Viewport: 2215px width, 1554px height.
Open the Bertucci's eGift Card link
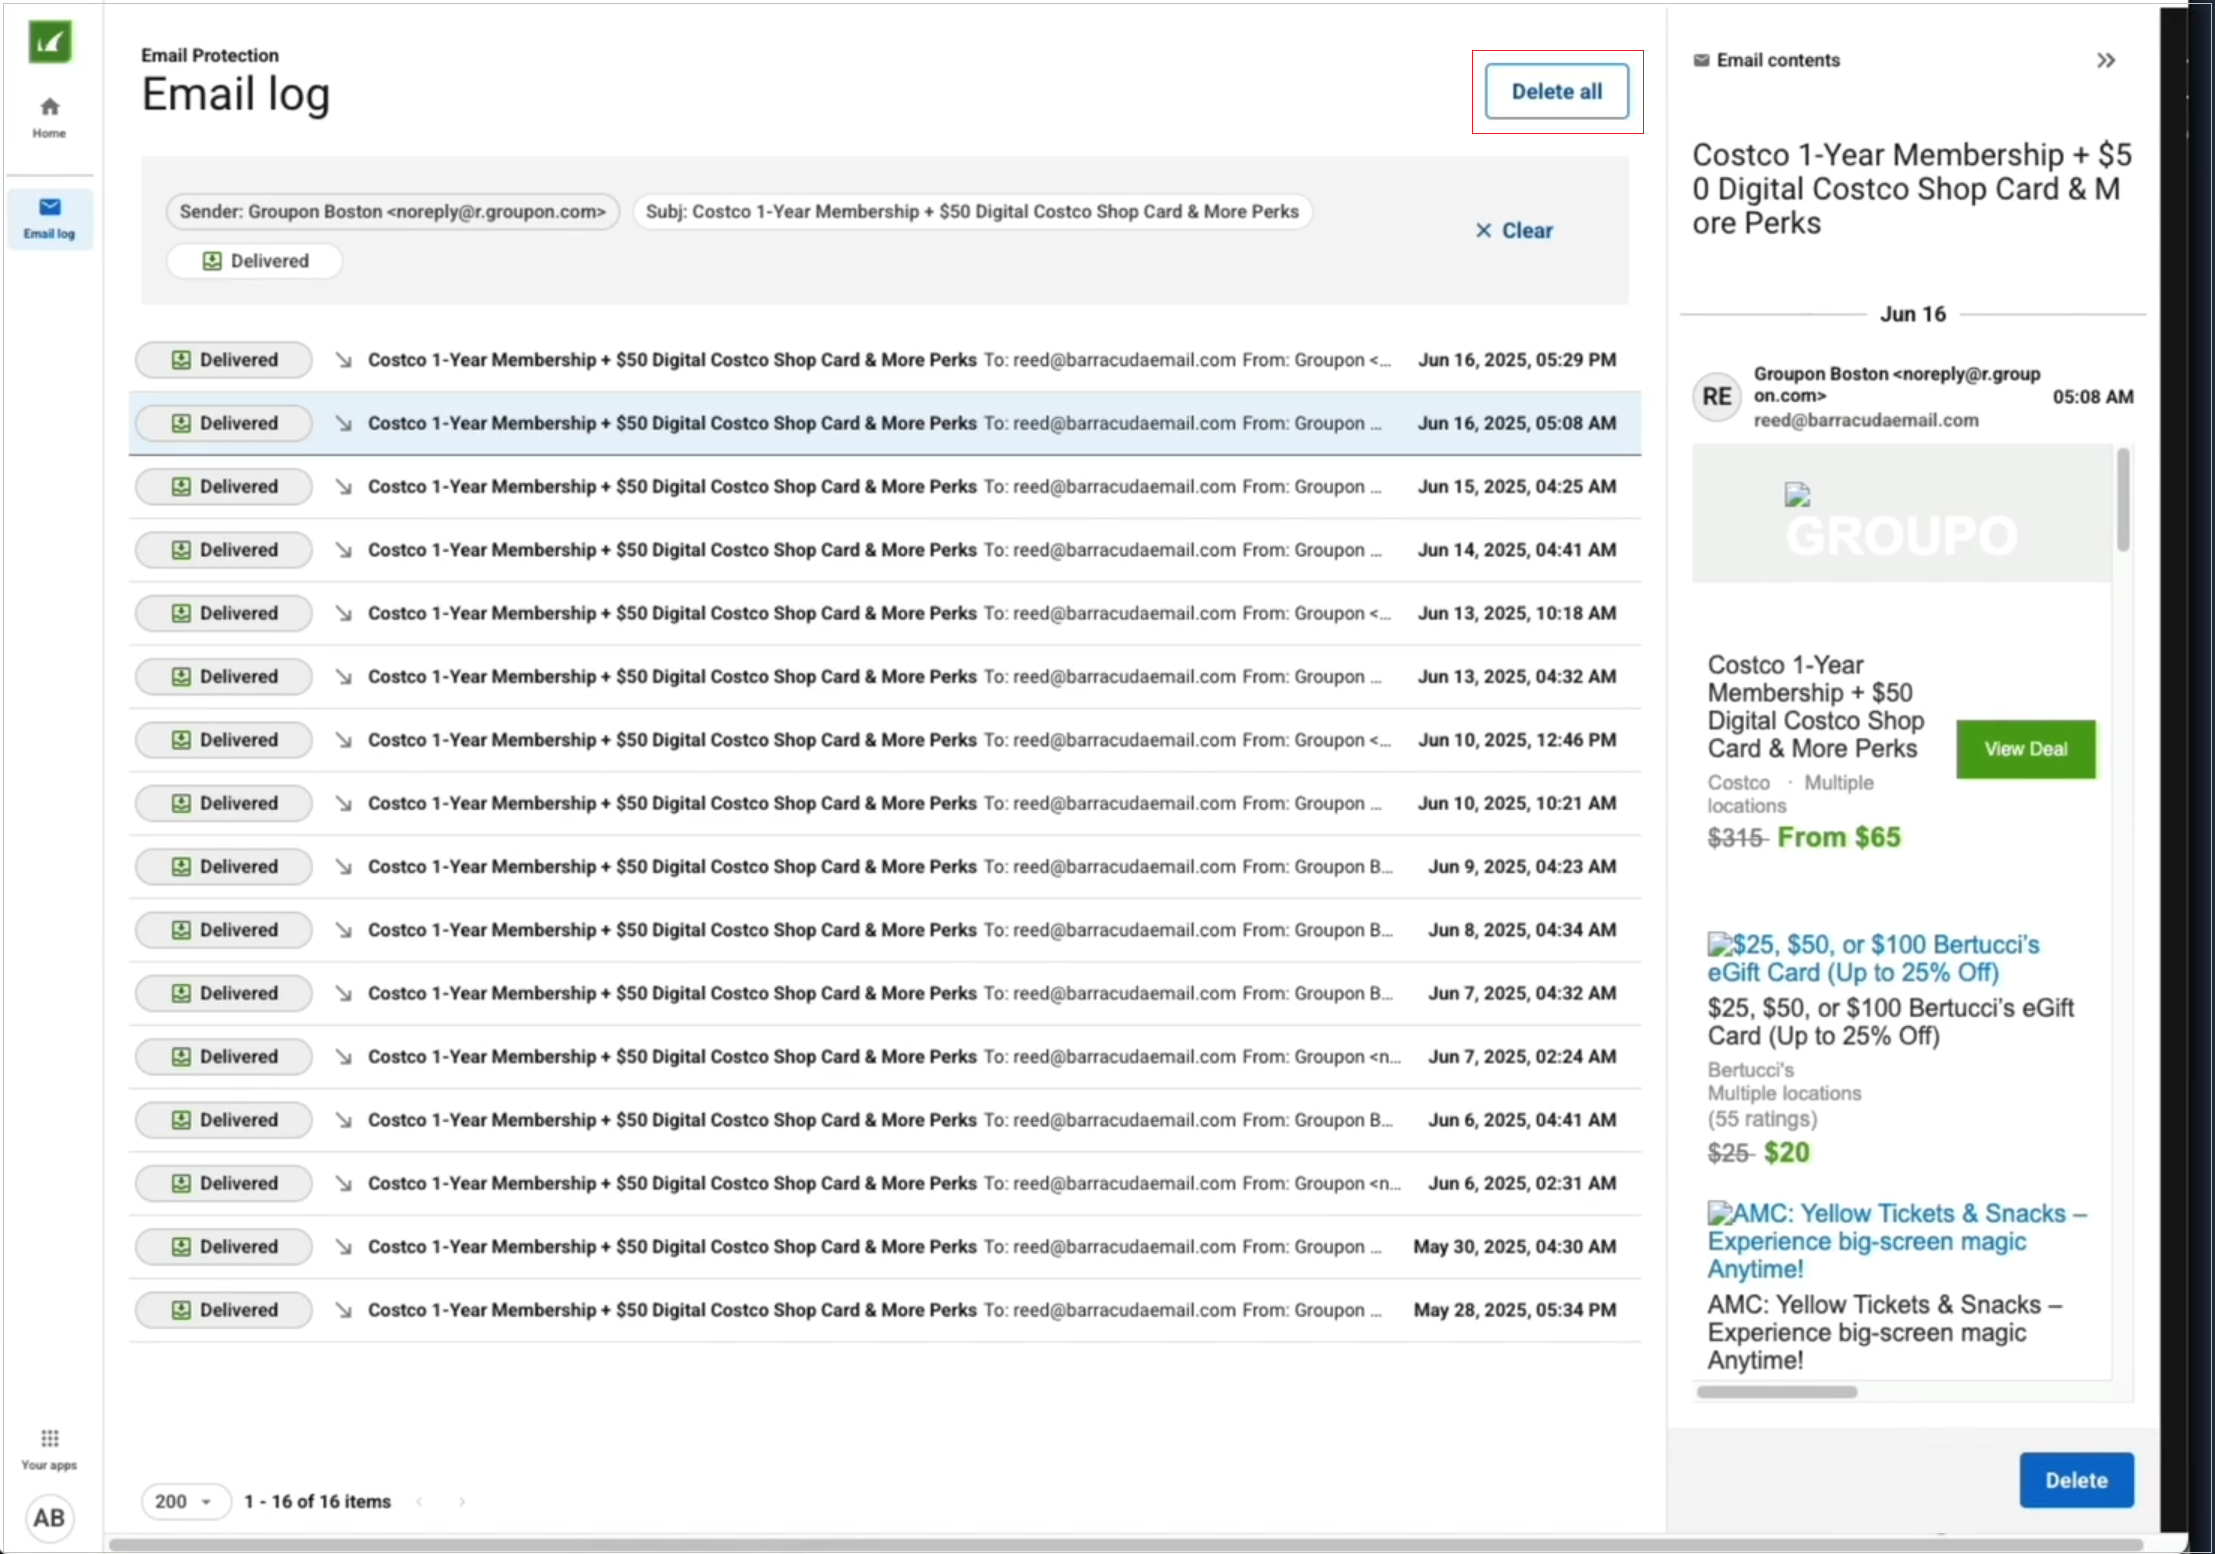[1873, 958]
